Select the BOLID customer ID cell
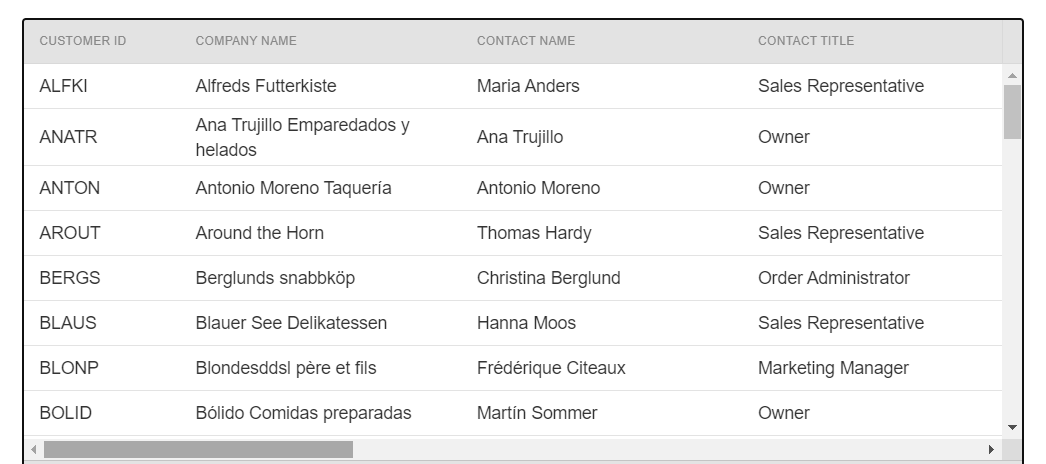The image size is (1046, 464). [x=66, y=413]
